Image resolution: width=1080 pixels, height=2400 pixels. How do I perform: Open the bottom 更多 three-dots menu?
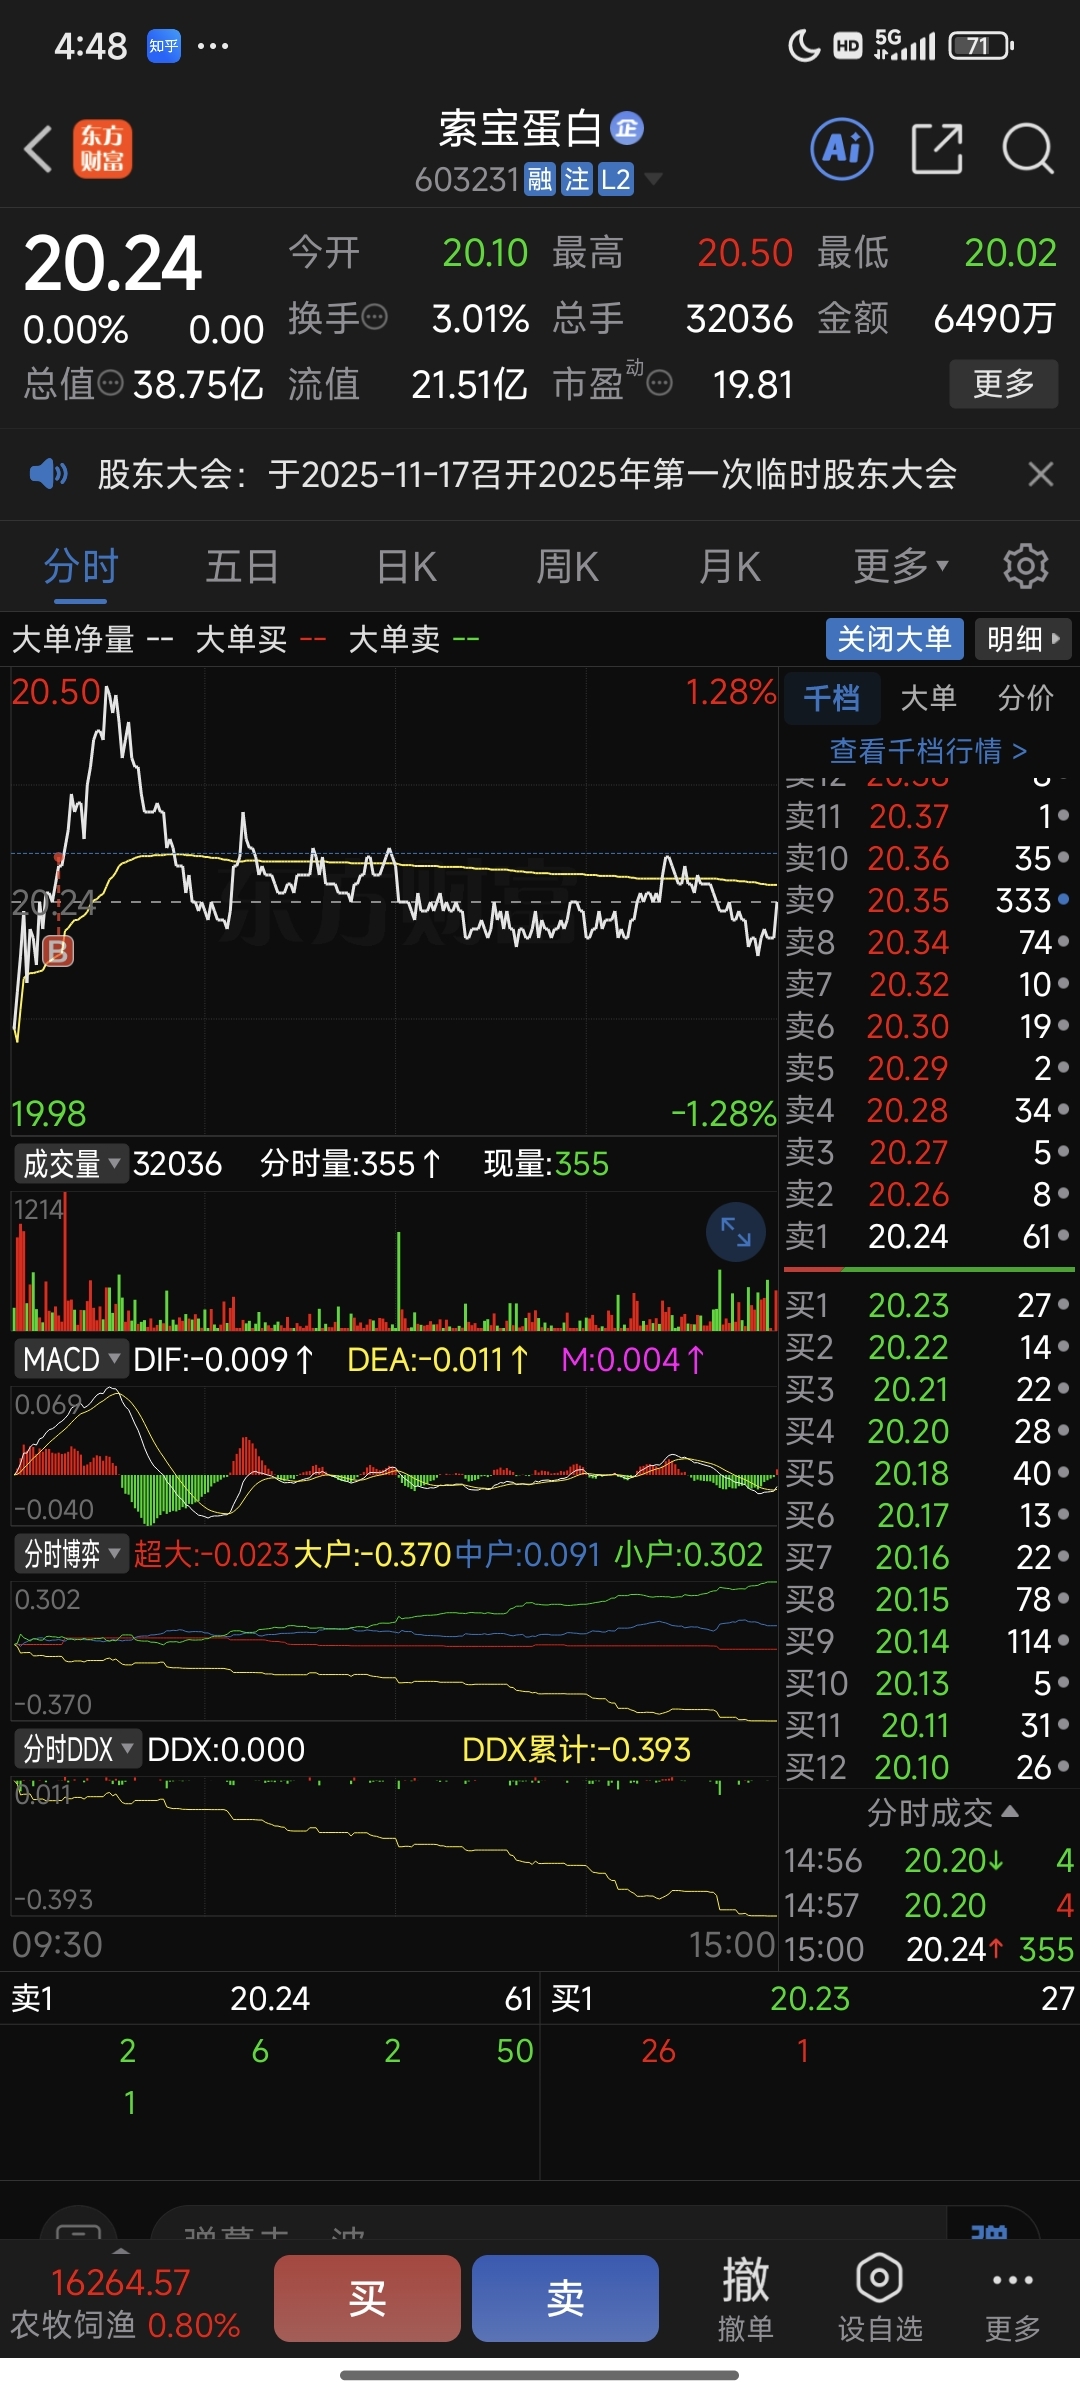[x=1013, y=2298]
